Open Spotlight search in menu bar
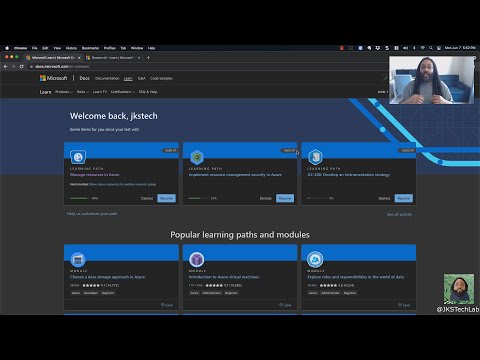This screenshot has height=360, width=480. coord(431,48)
